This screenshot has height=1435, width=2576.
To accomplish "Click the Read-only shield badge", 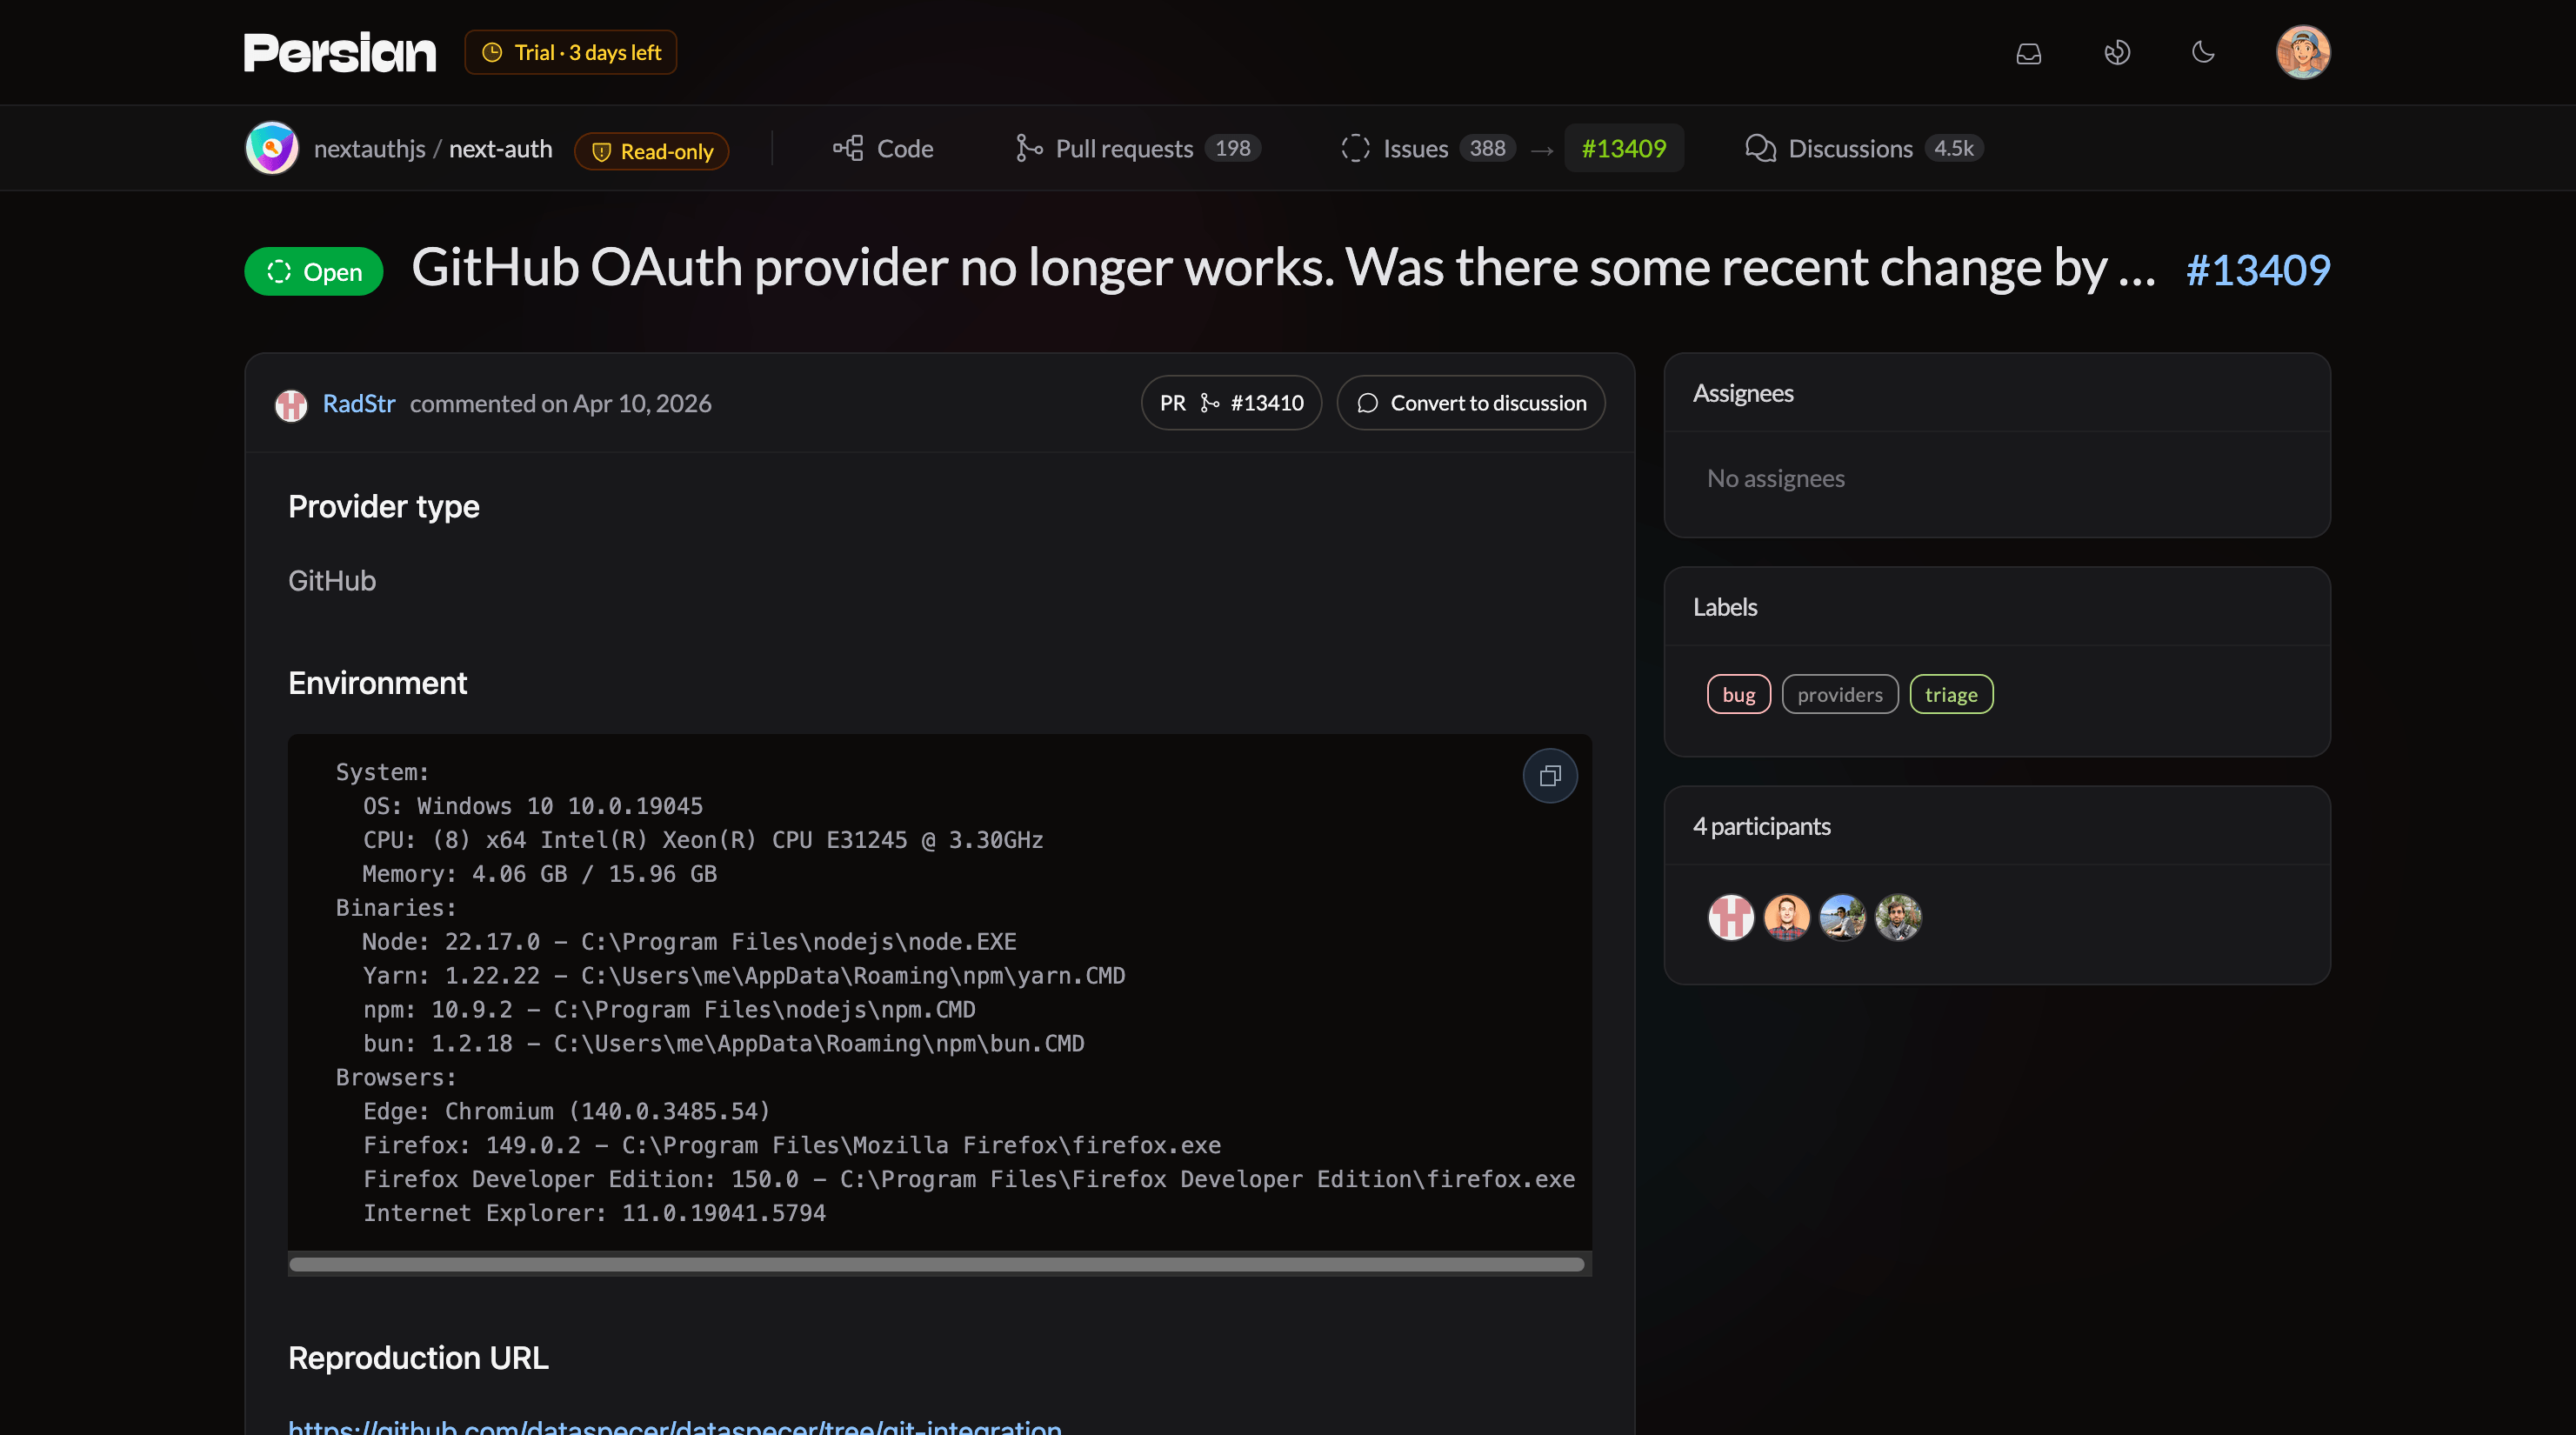I will (x=651, y=151).
